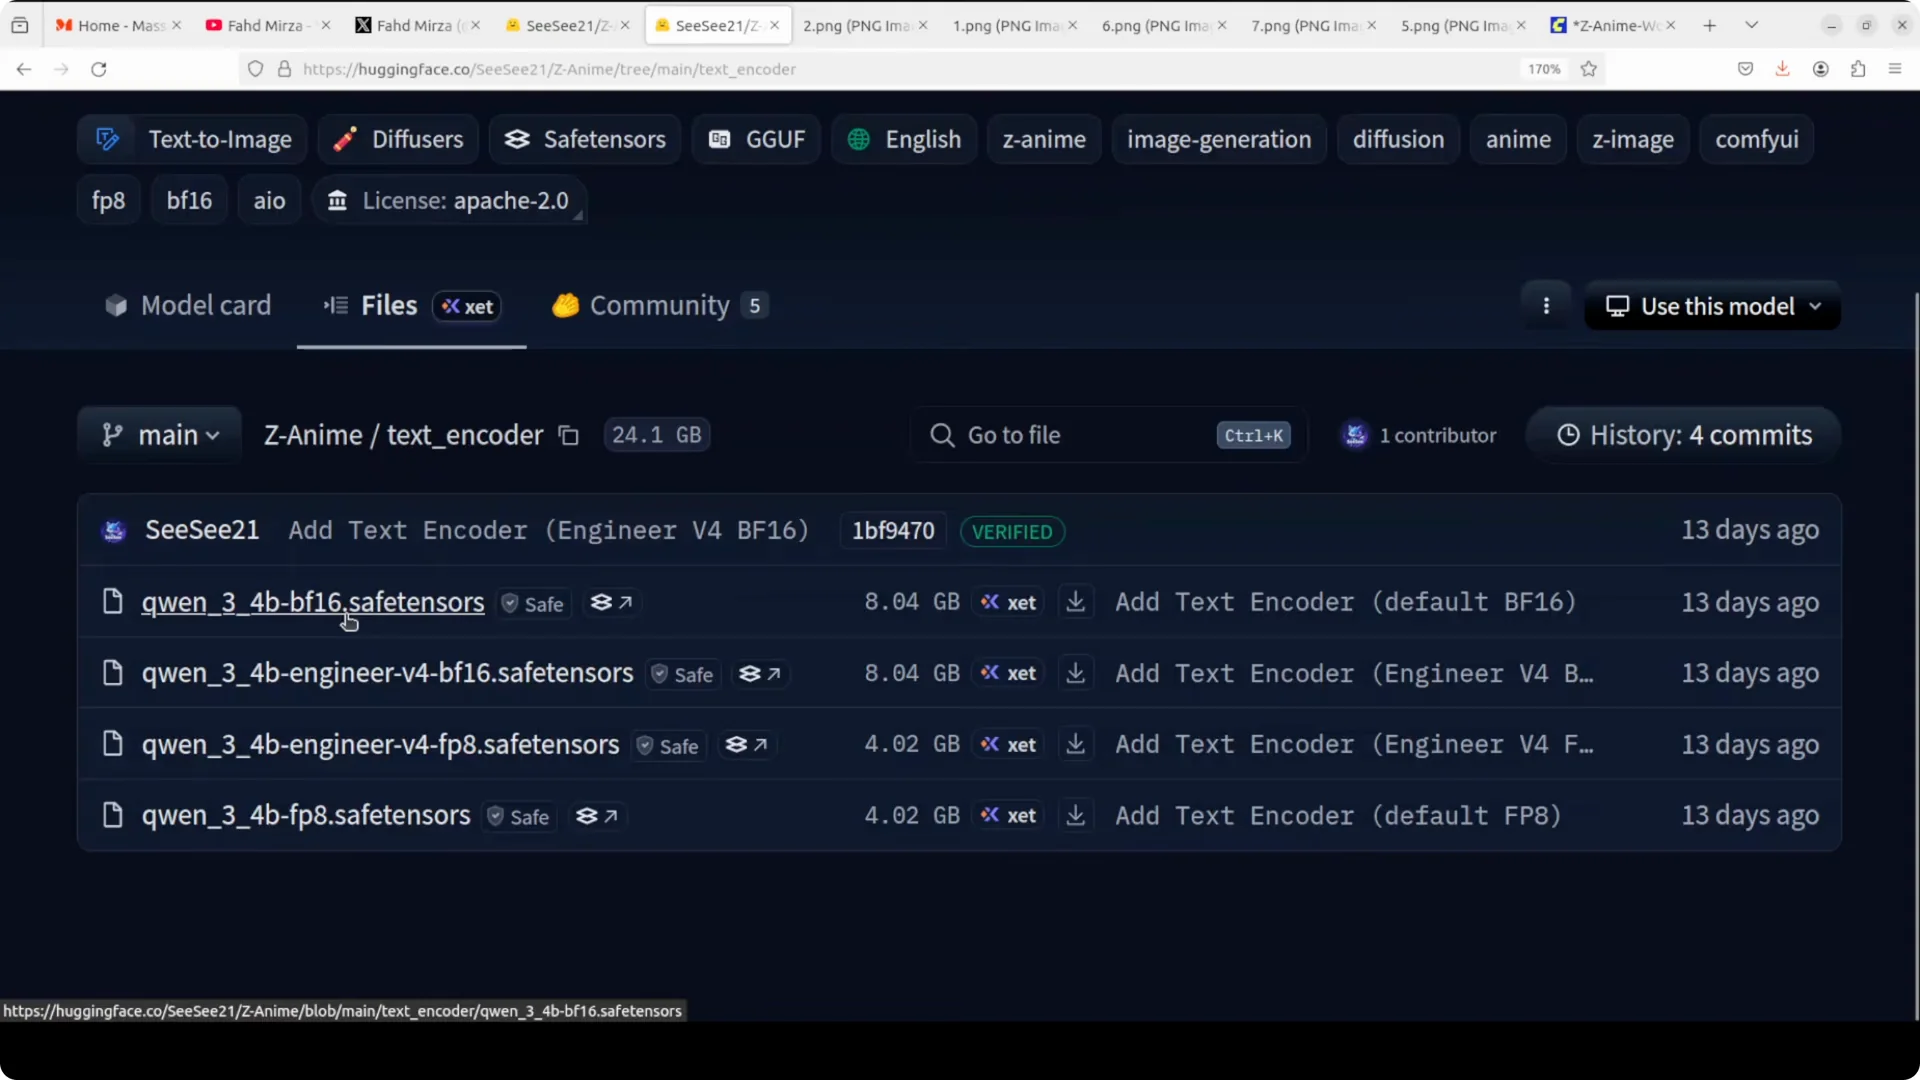This screenshot has width=1920, height=1080.
Task: Open commit hash 1bf9470
Action: (893, 531)
